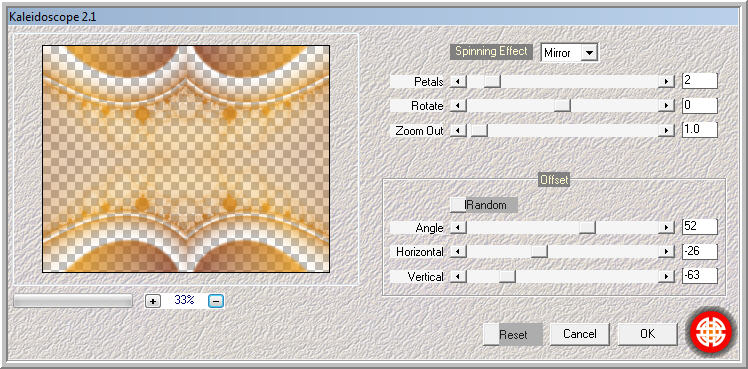The image size is (748, 369).
Task: Click the Petals value input field
Action: click(x=700, y=81)
